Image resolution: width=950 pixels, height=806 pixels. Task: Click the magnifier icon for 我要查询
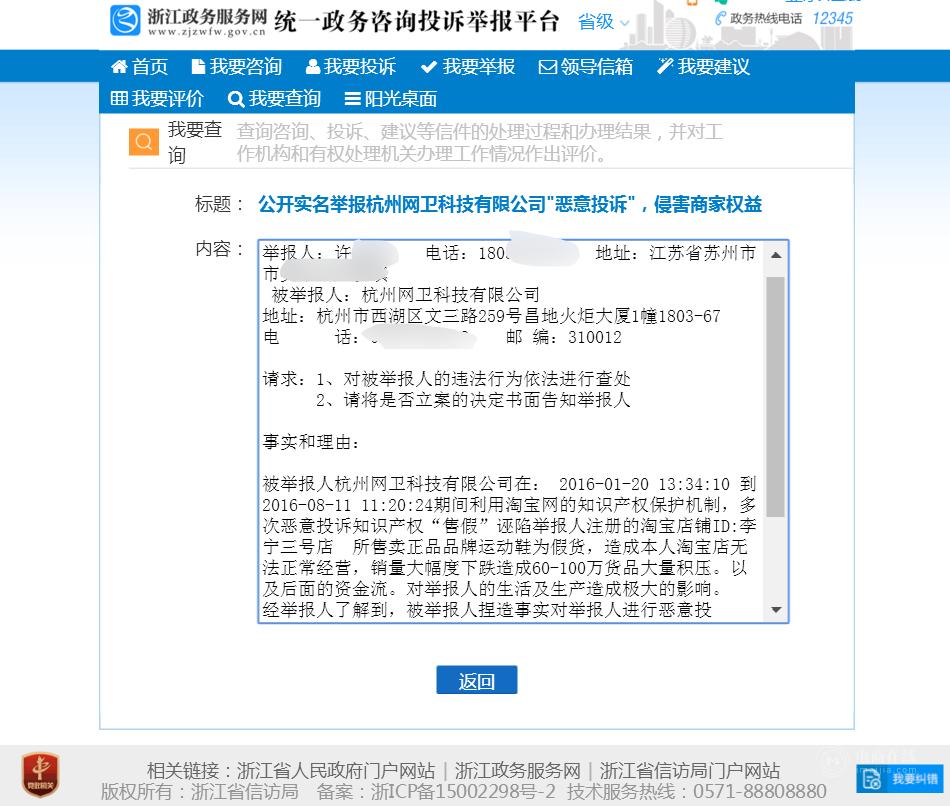click(236, 99)
